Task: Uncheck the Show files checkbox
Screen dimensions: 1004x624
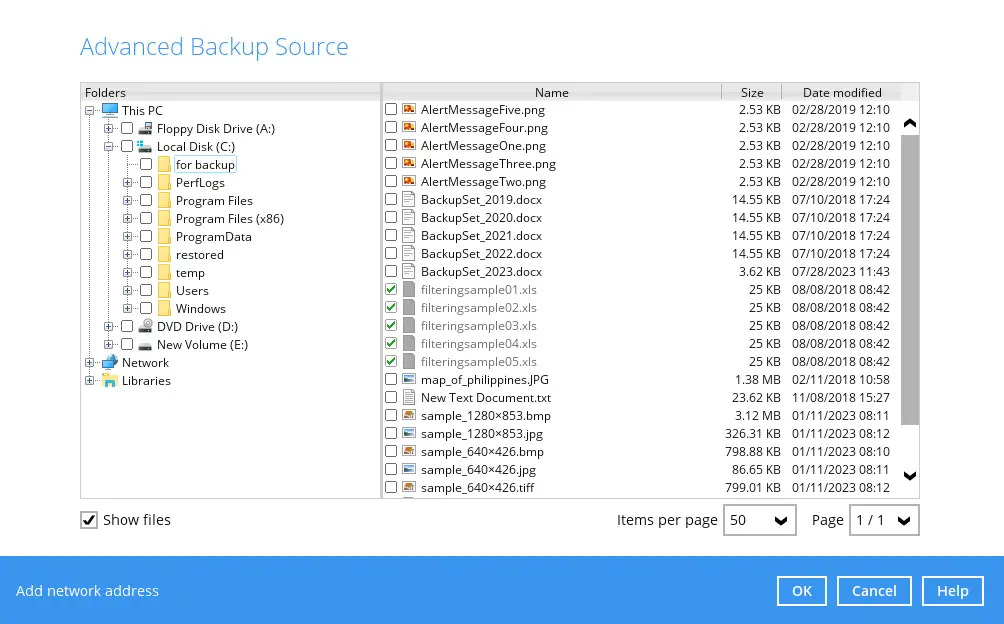Action: 89,520
